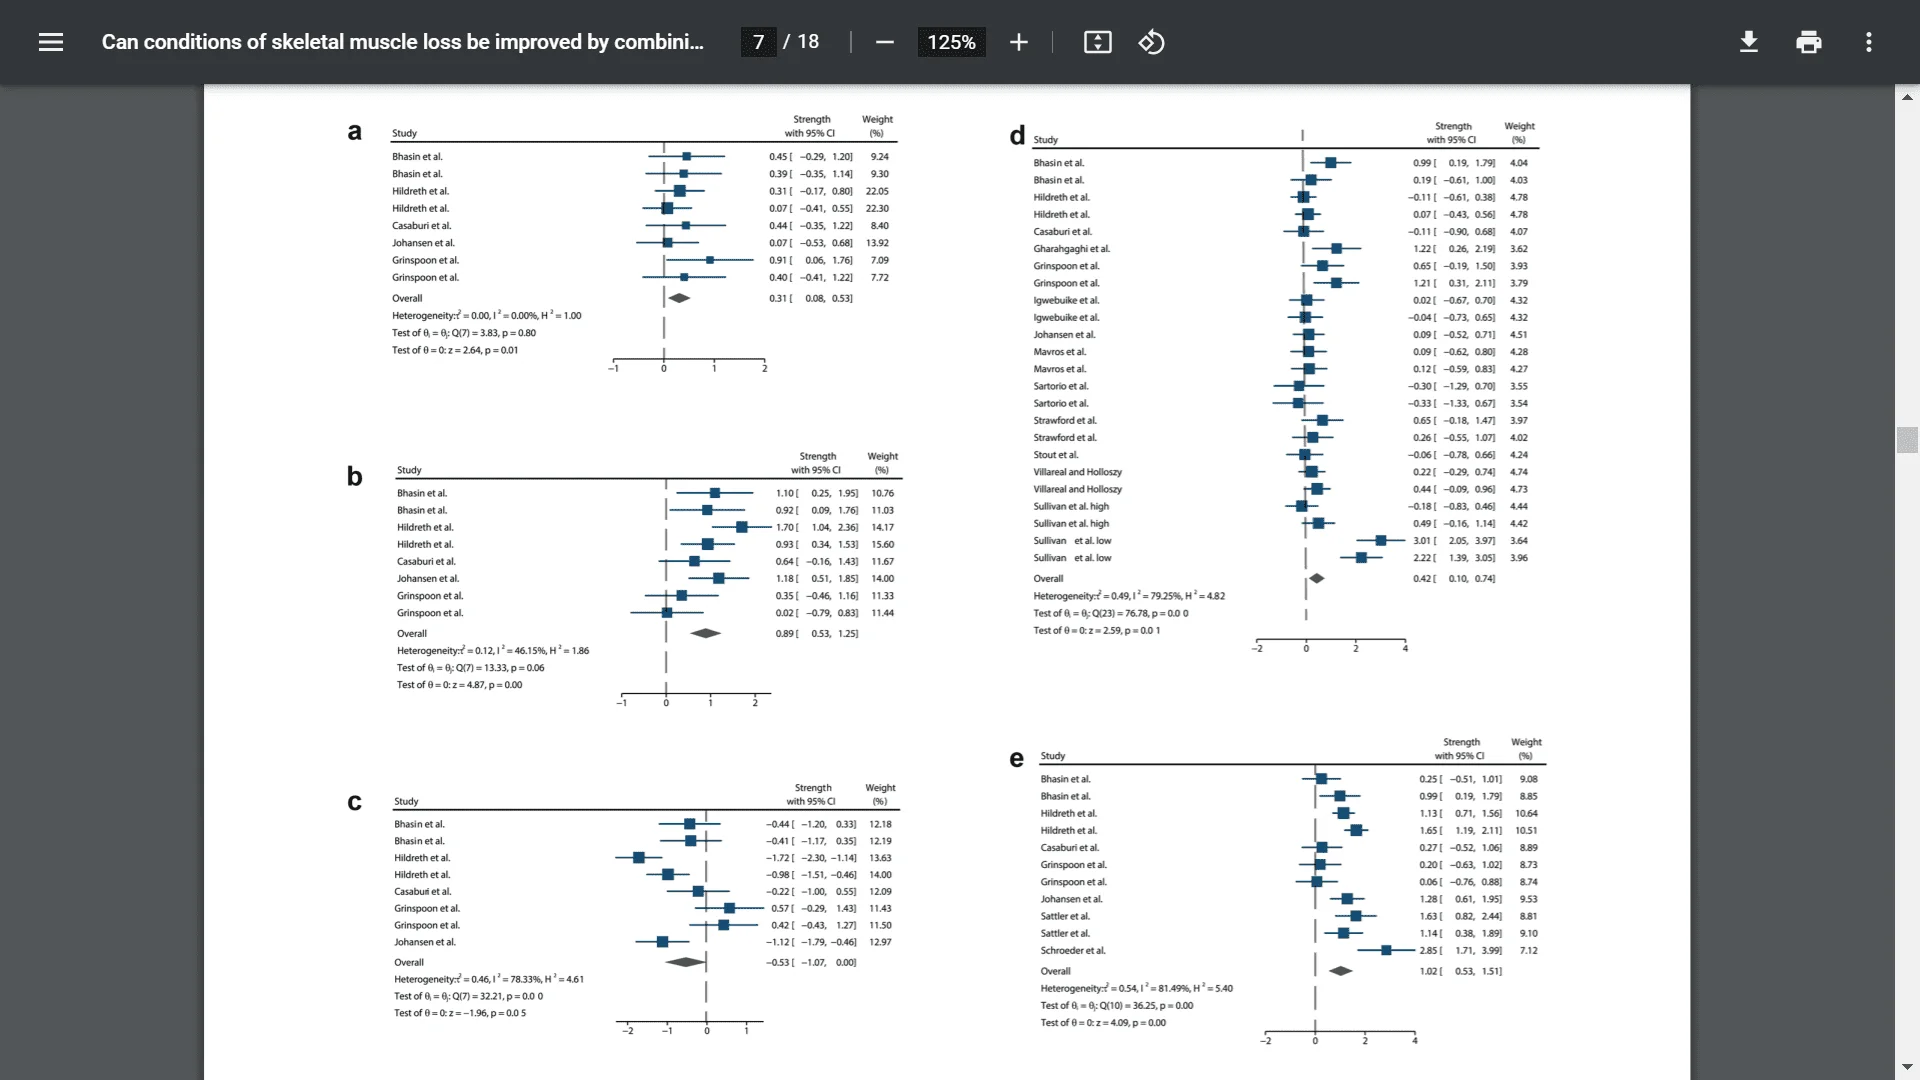Click the total page count '18'
The width and height of the screenshot is (1920, 1080).
pos(808,42)
